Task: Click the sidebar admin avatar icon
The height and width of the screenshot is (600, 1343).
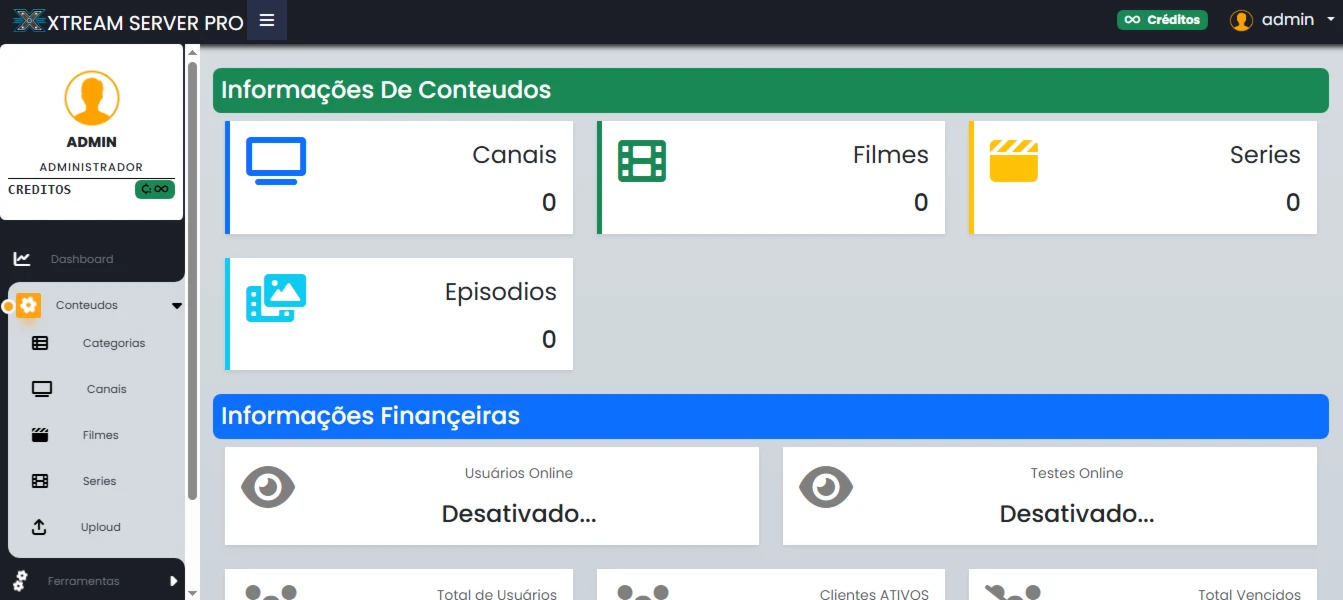Action: (92, 98)
